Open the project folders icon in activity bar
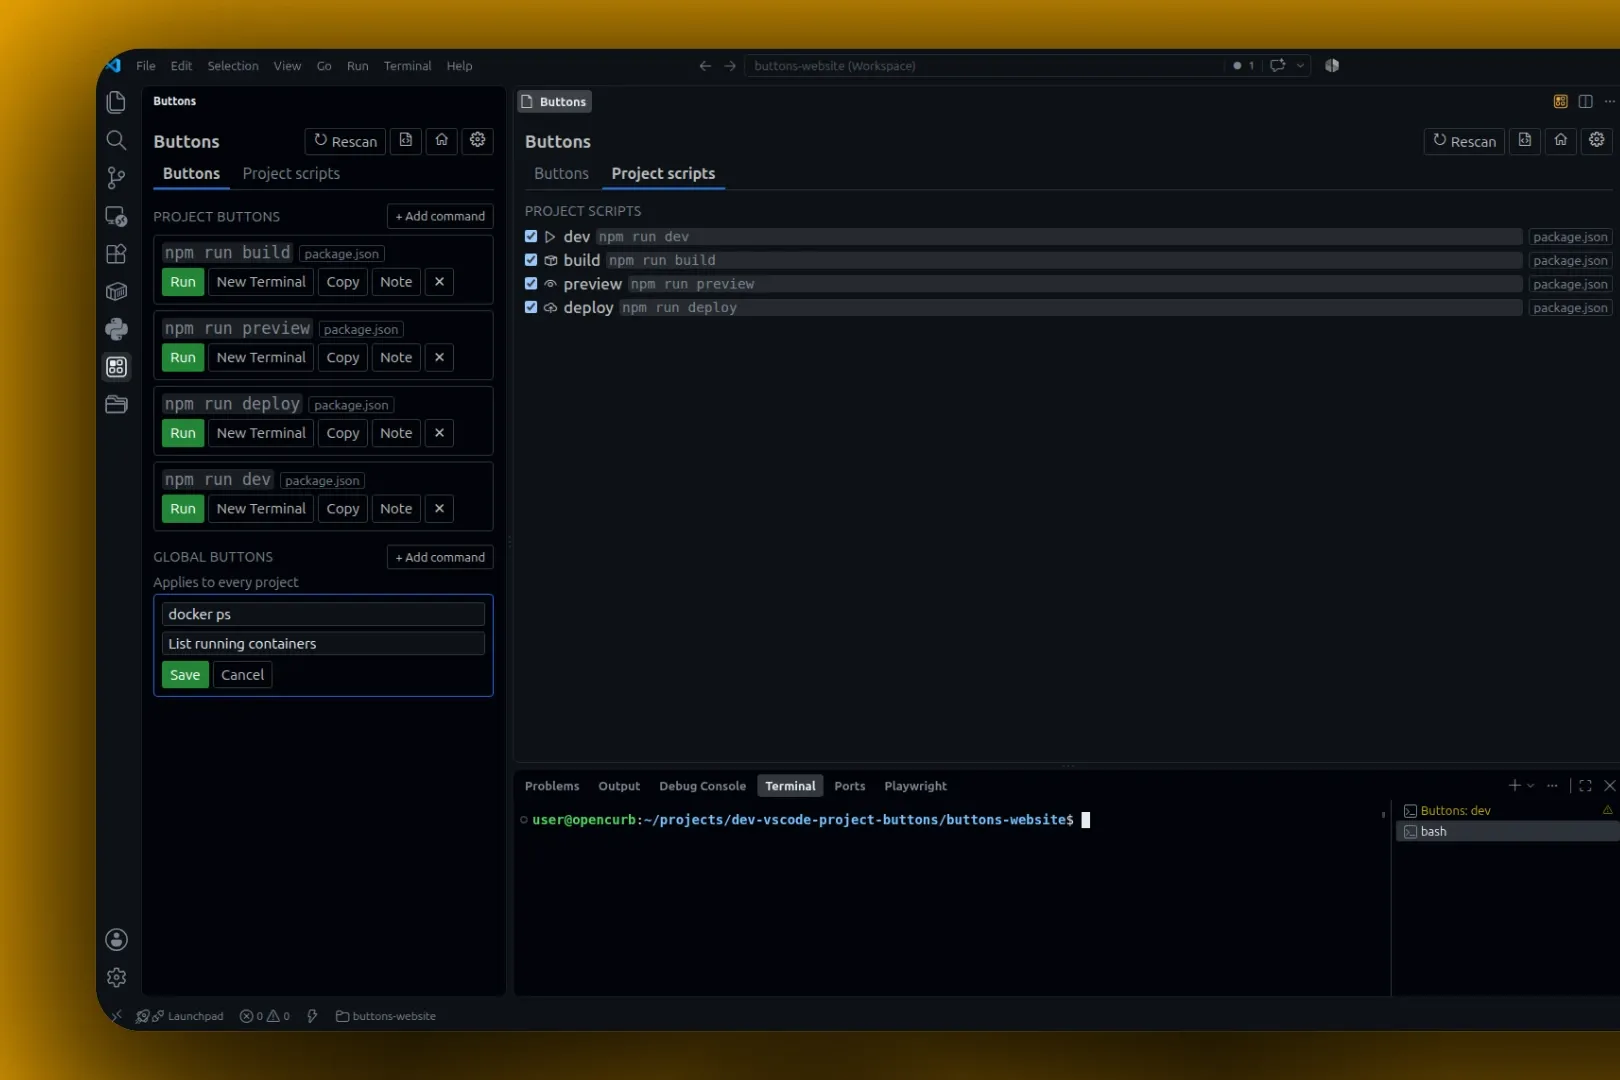This screenshot has height=1080, width=1620. 116,405
